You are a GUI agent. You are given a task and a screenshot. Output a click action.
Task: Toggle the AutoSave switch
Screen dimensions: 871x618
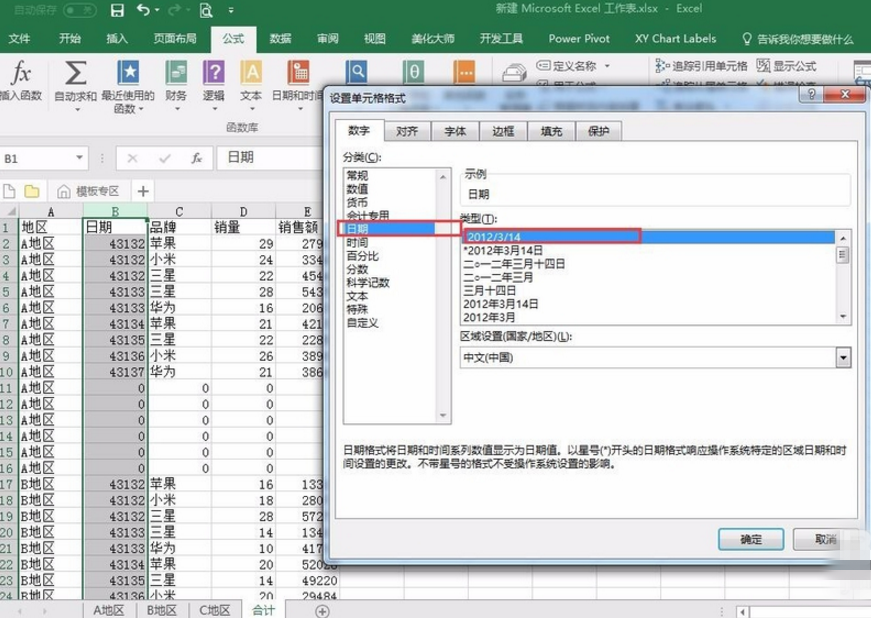click(x=79, y=11)
